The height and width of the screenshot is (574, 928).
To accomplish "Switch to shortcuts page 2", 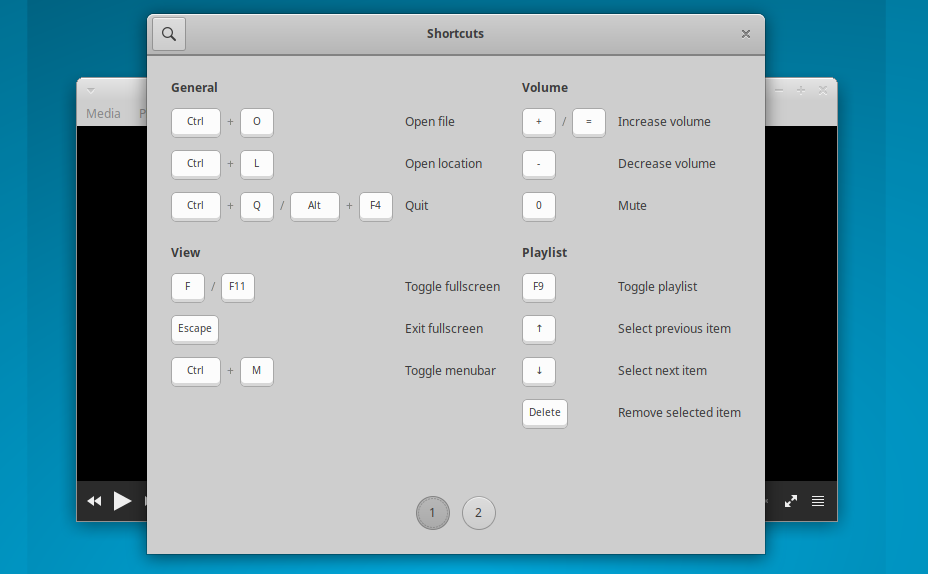I will 478,513.
